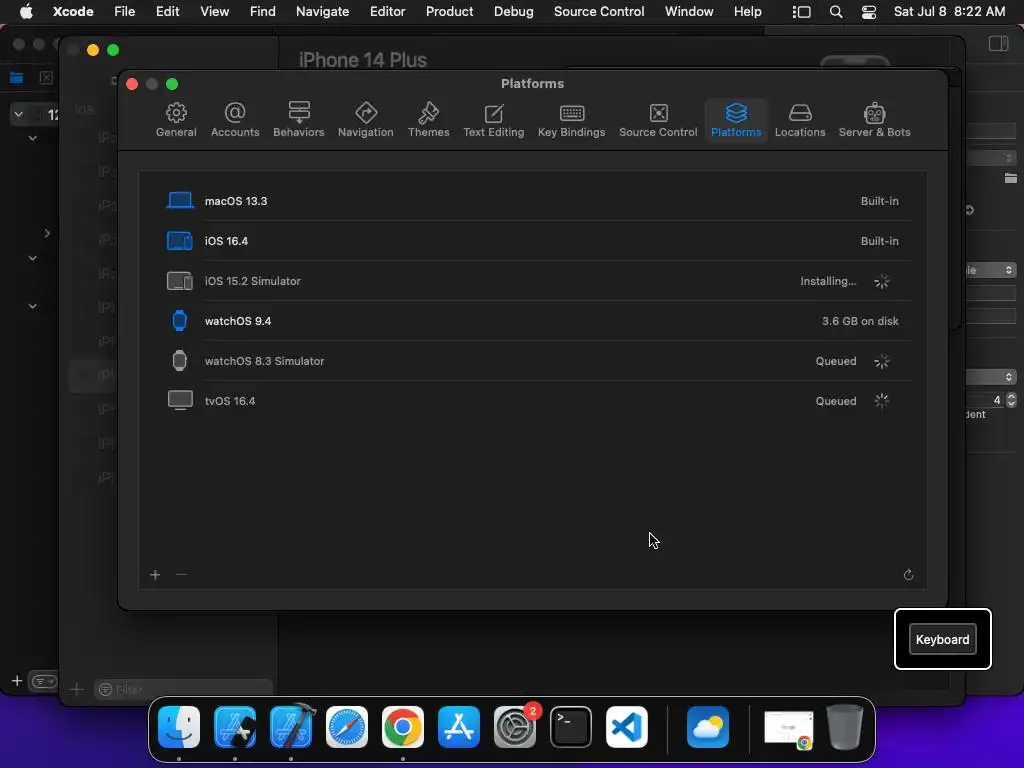Select the watchOS 9.4 platform row
Viewport: 1024px width, 768px height.
pos(532,321)
